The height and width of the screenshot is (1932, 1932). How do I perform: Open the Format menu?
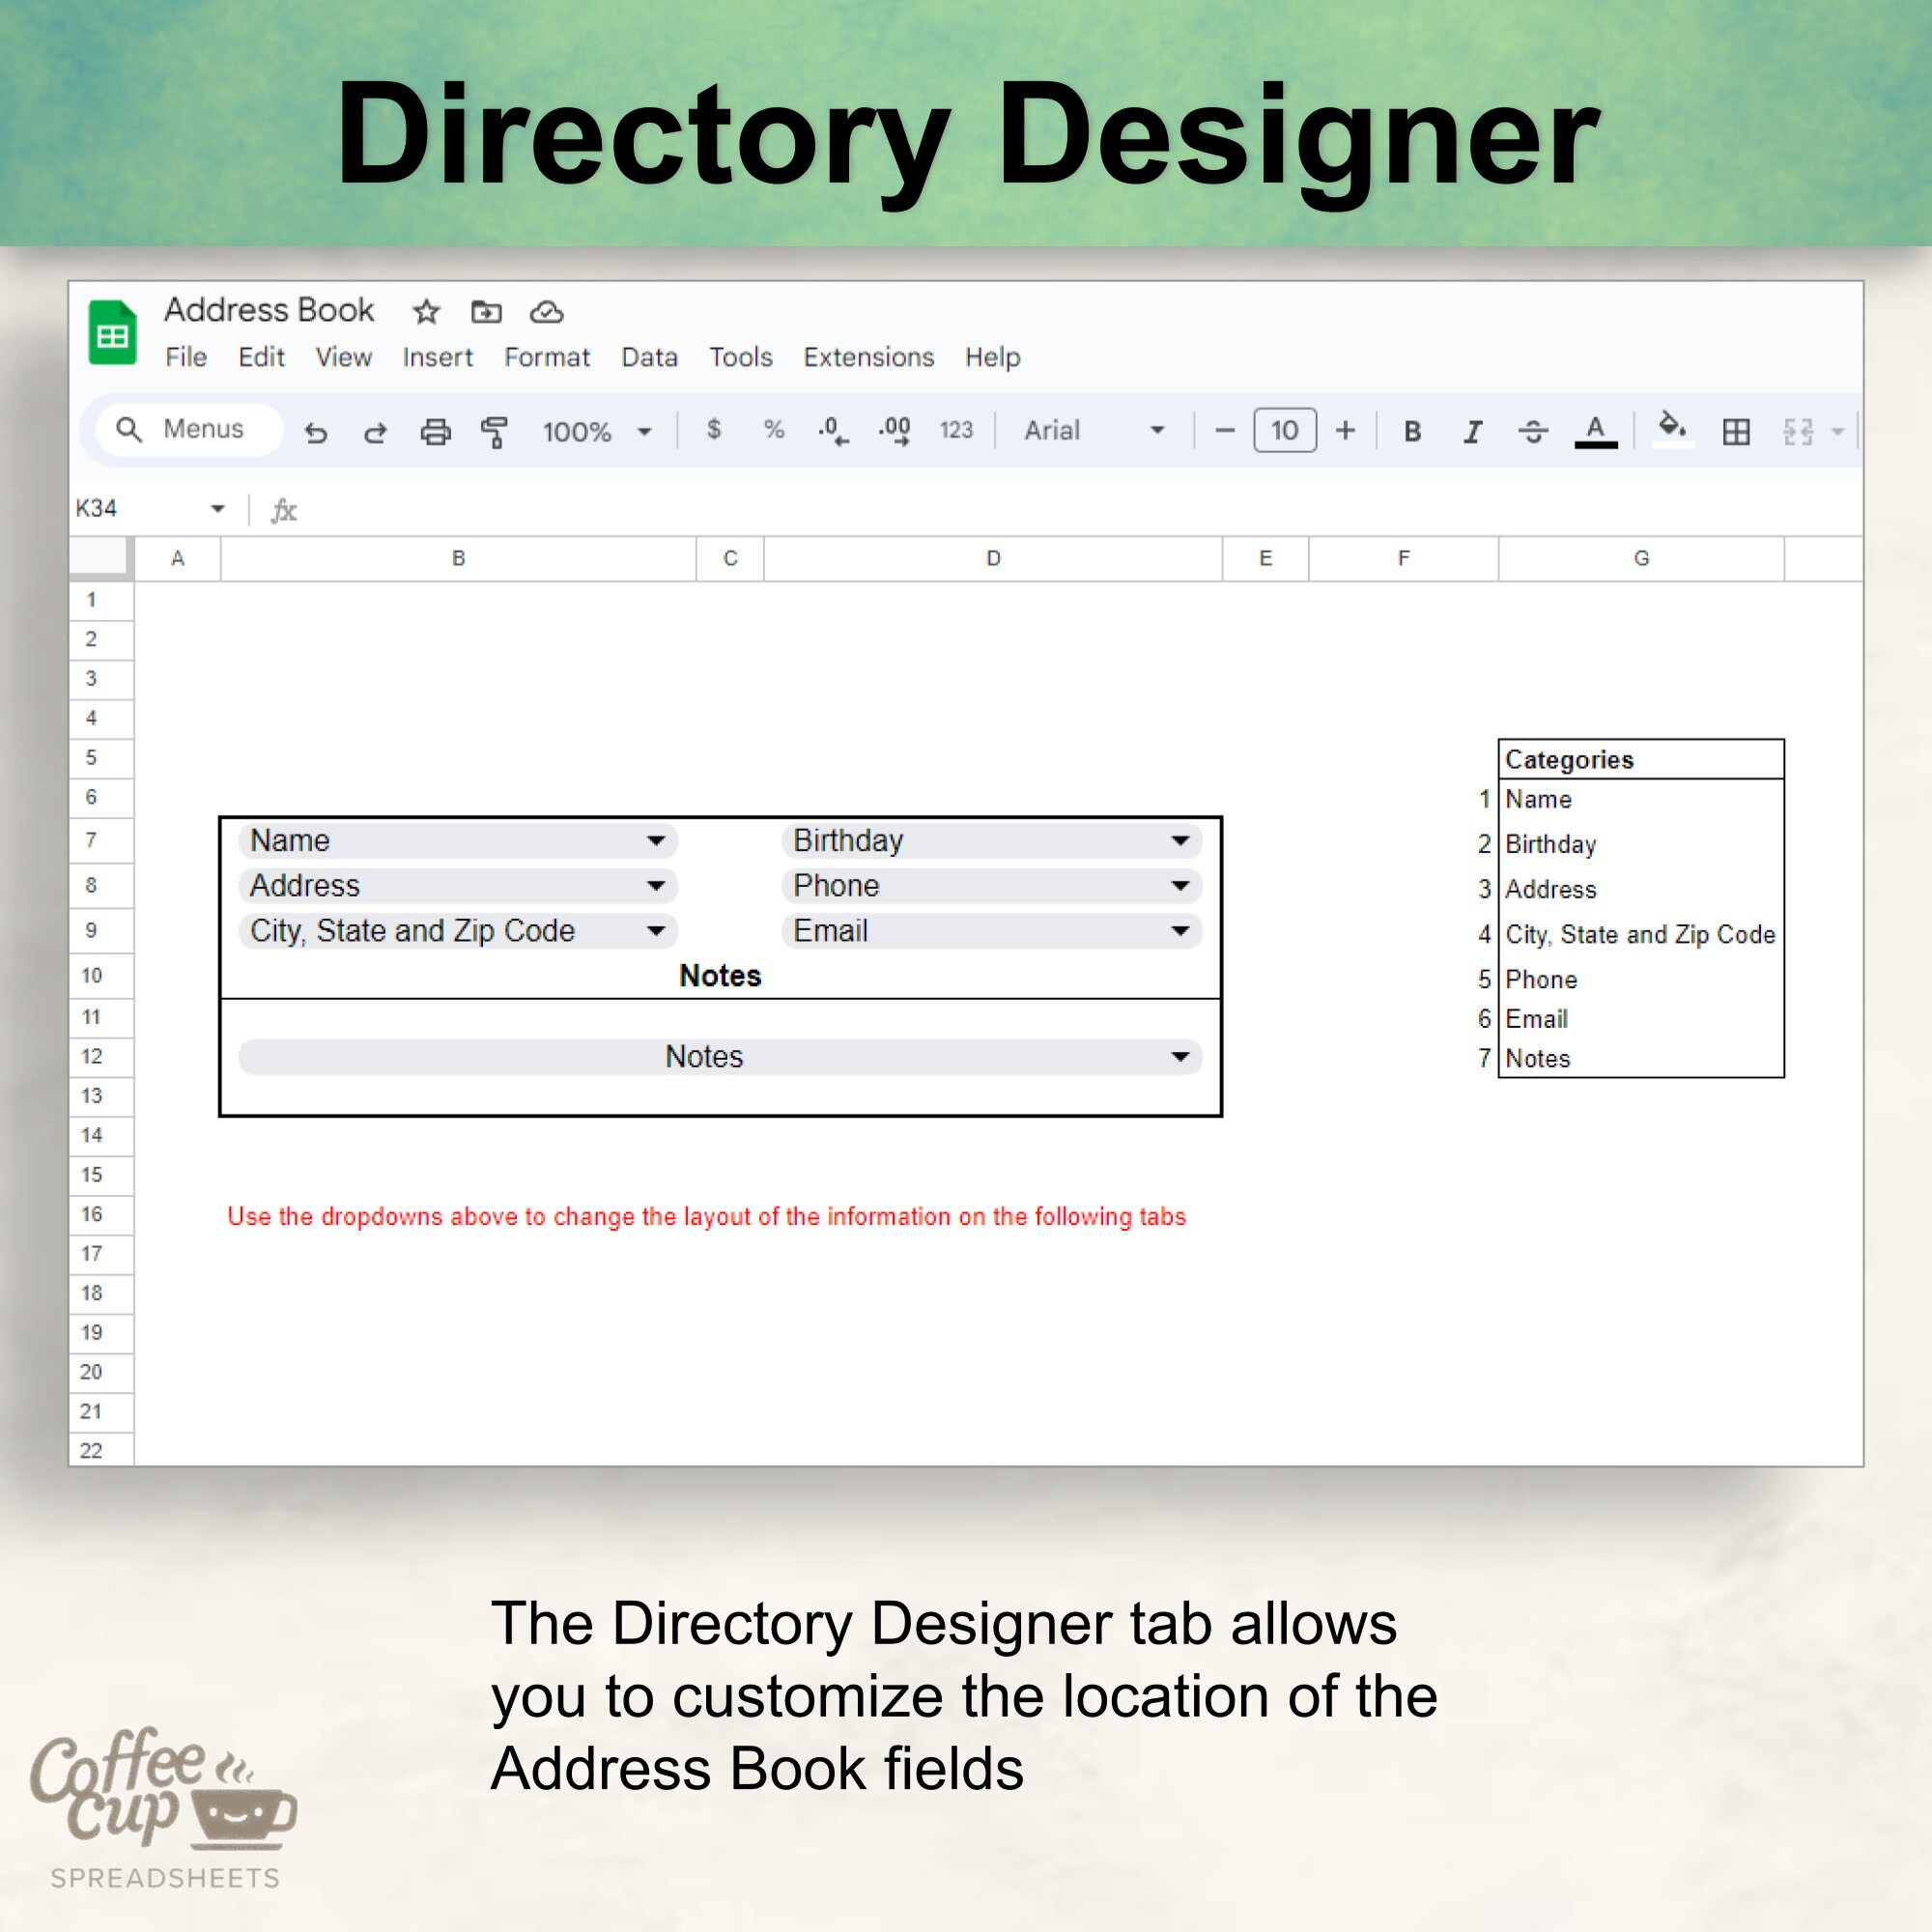coord(547,357)
